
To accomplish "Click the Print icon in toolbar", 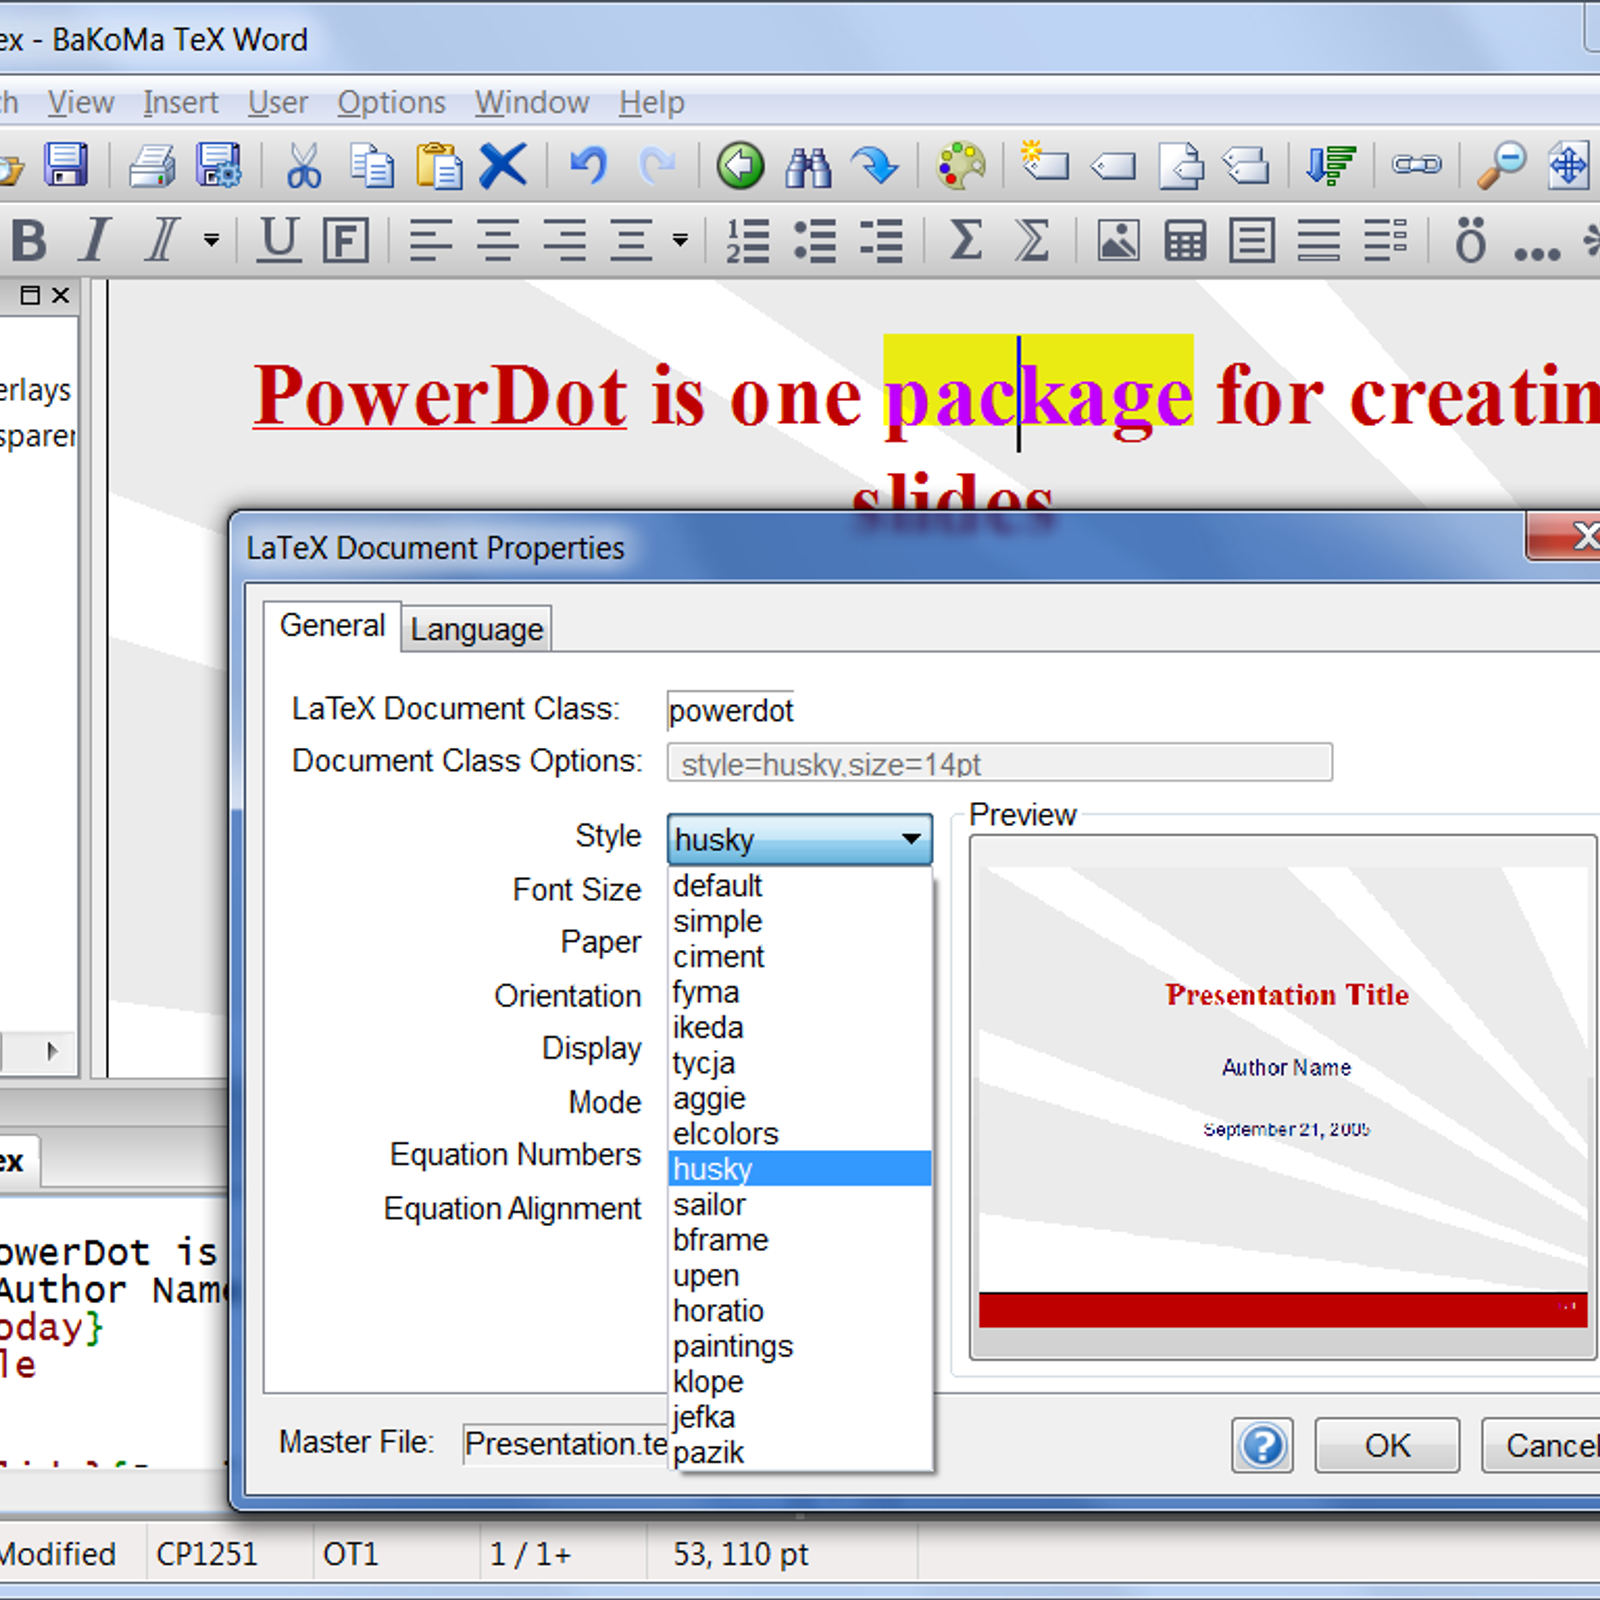I will [x=153, y=165].
